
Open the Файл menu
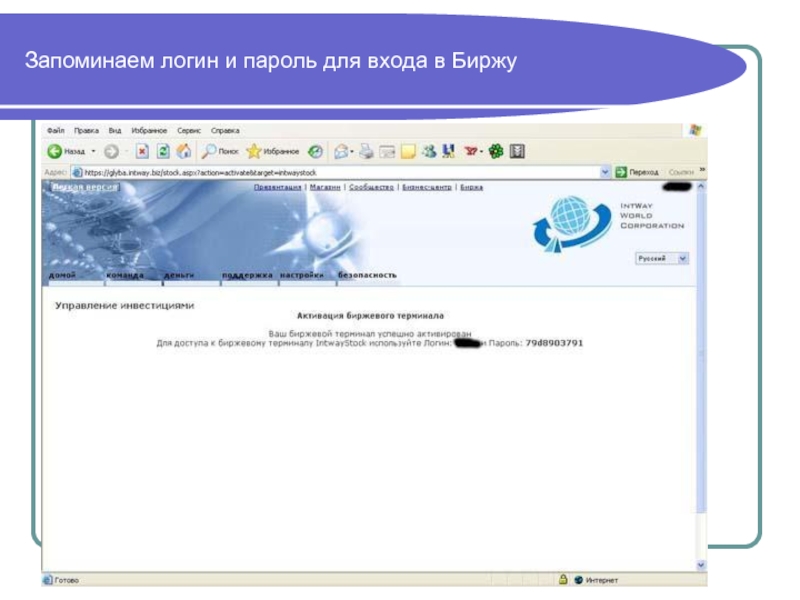[x=55, y=130]
